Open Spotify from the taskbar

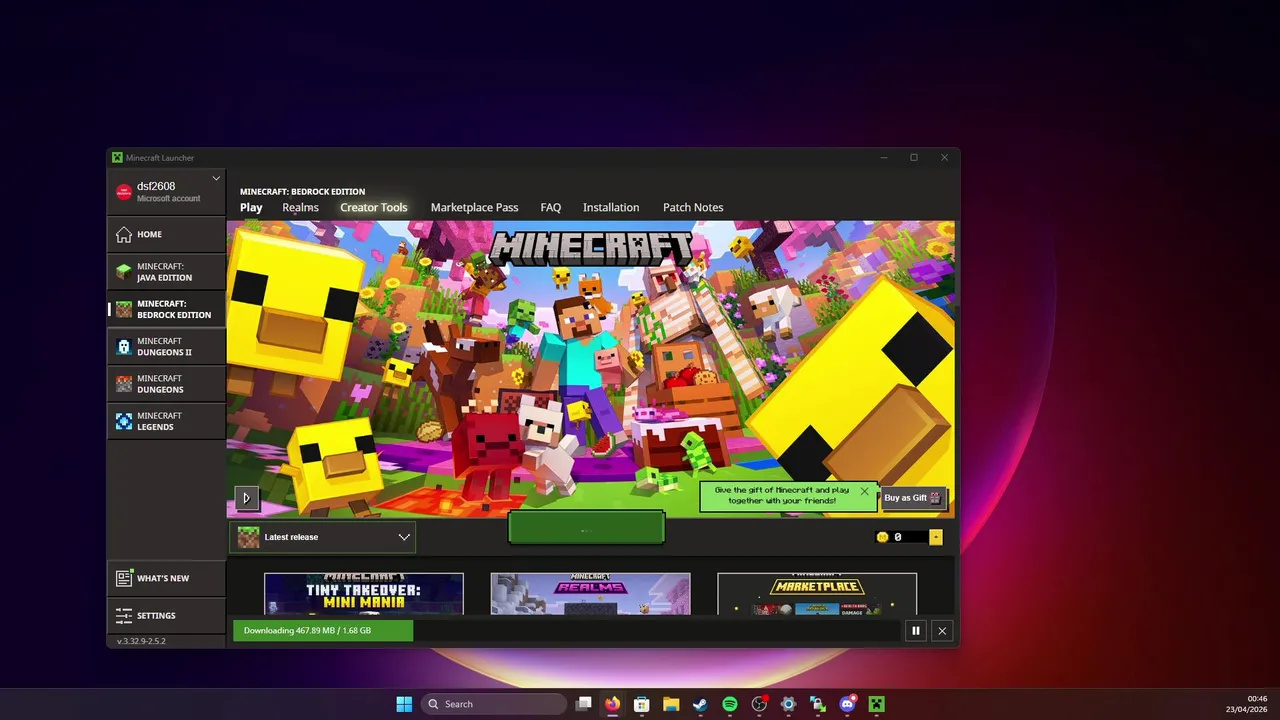click(730, 704)
